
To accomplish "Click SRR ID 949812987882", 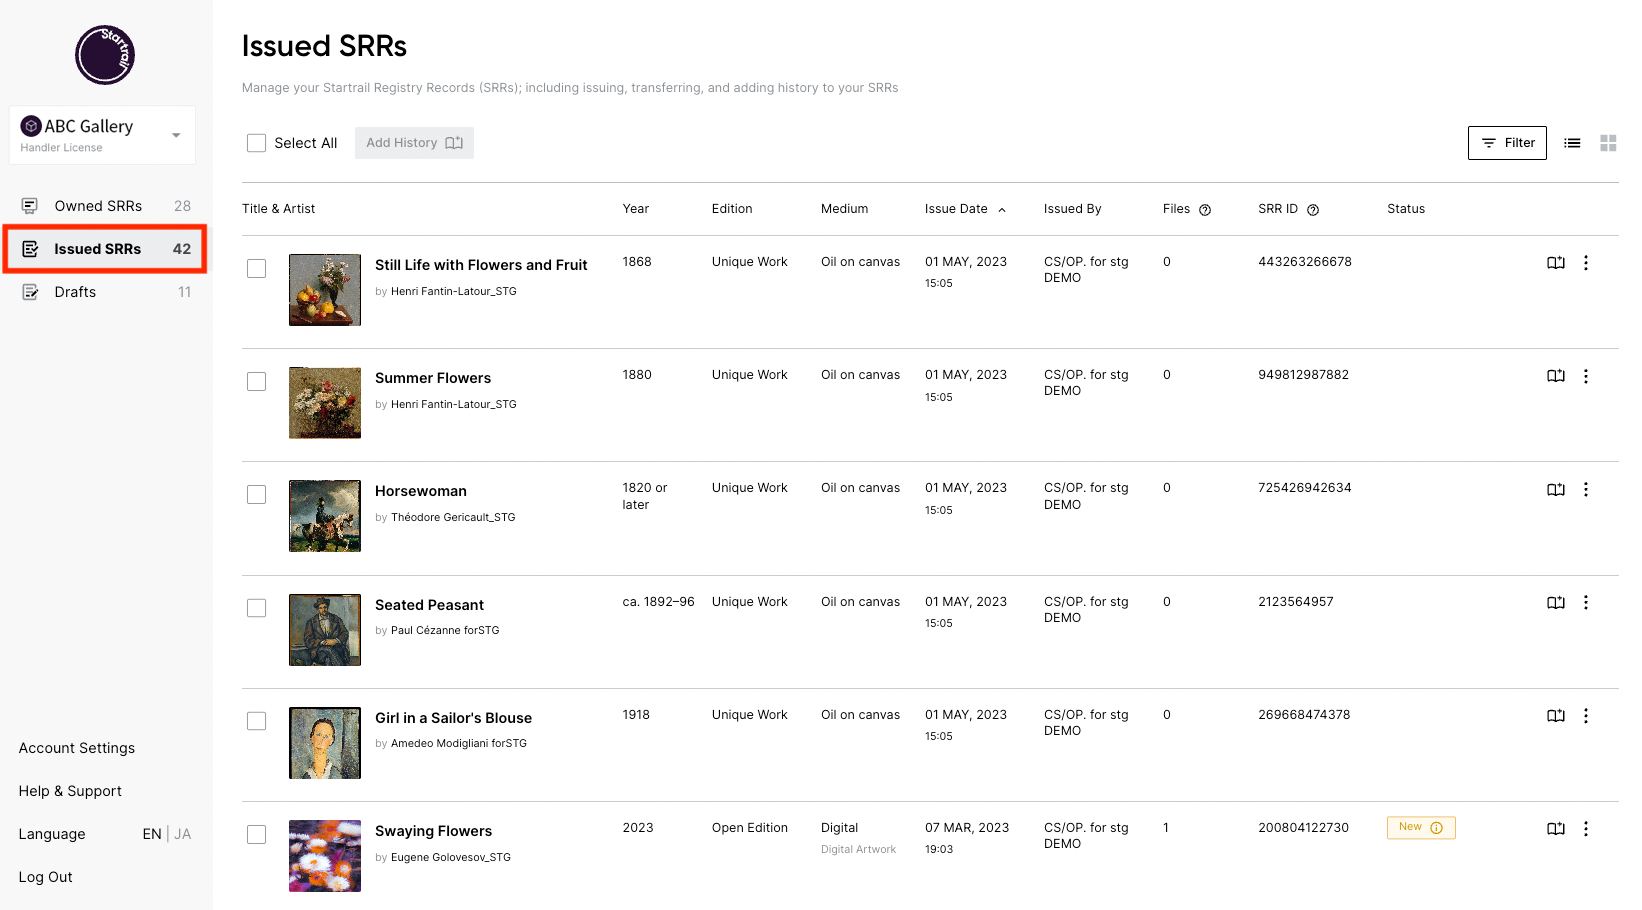I will (x=1304, y=375).
